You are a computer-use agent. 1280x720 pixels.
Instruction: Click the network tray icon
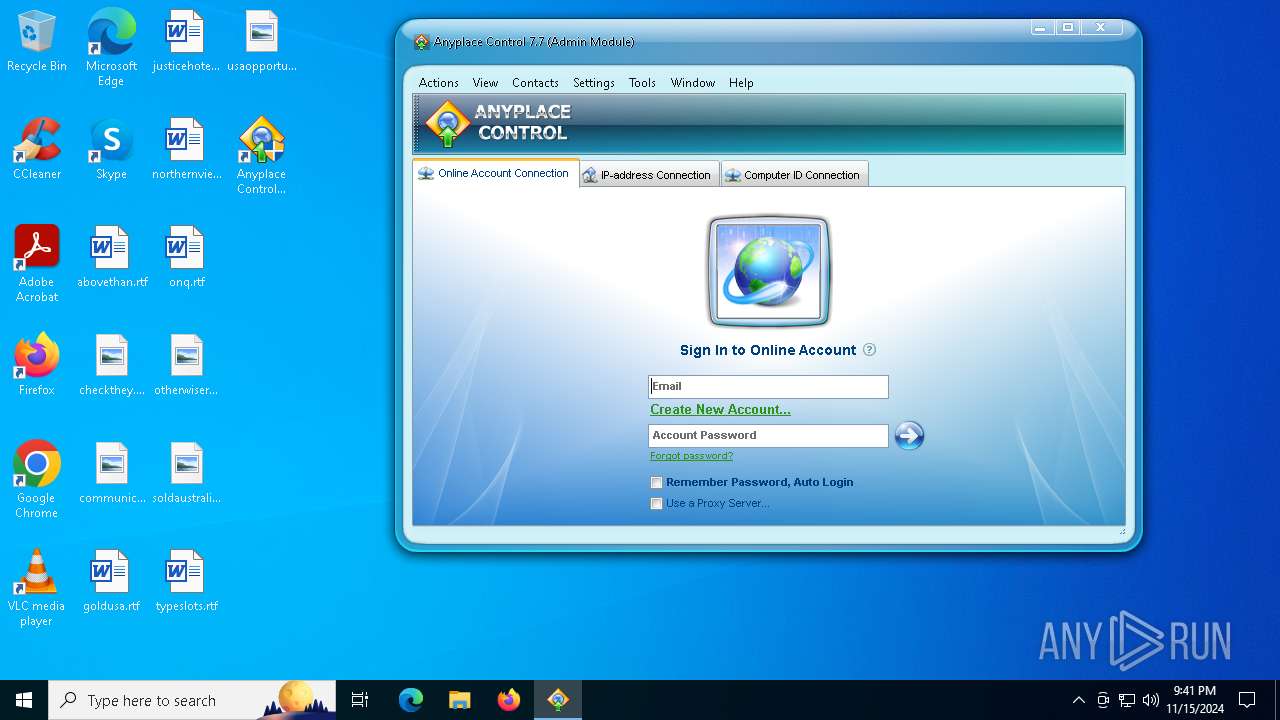(x=1127, y=700)
